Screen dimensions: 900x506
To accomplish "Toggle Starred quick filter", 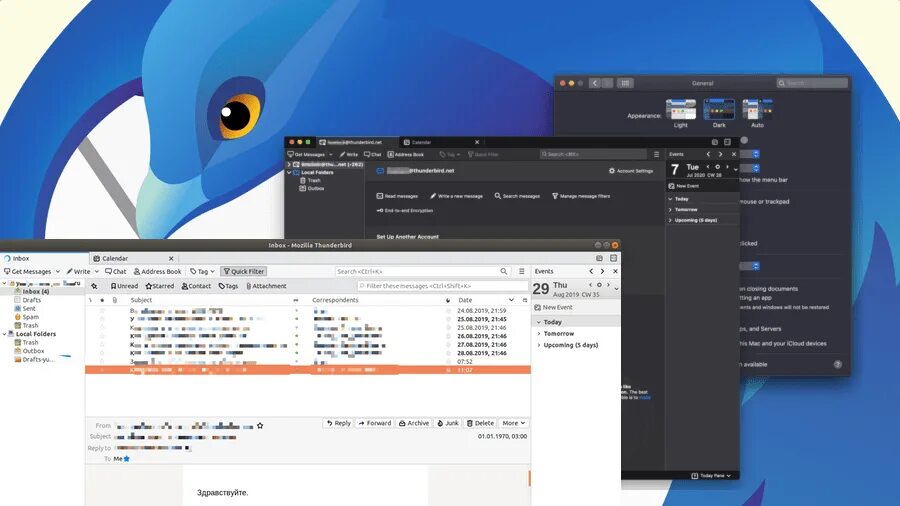I will [160, 286].
